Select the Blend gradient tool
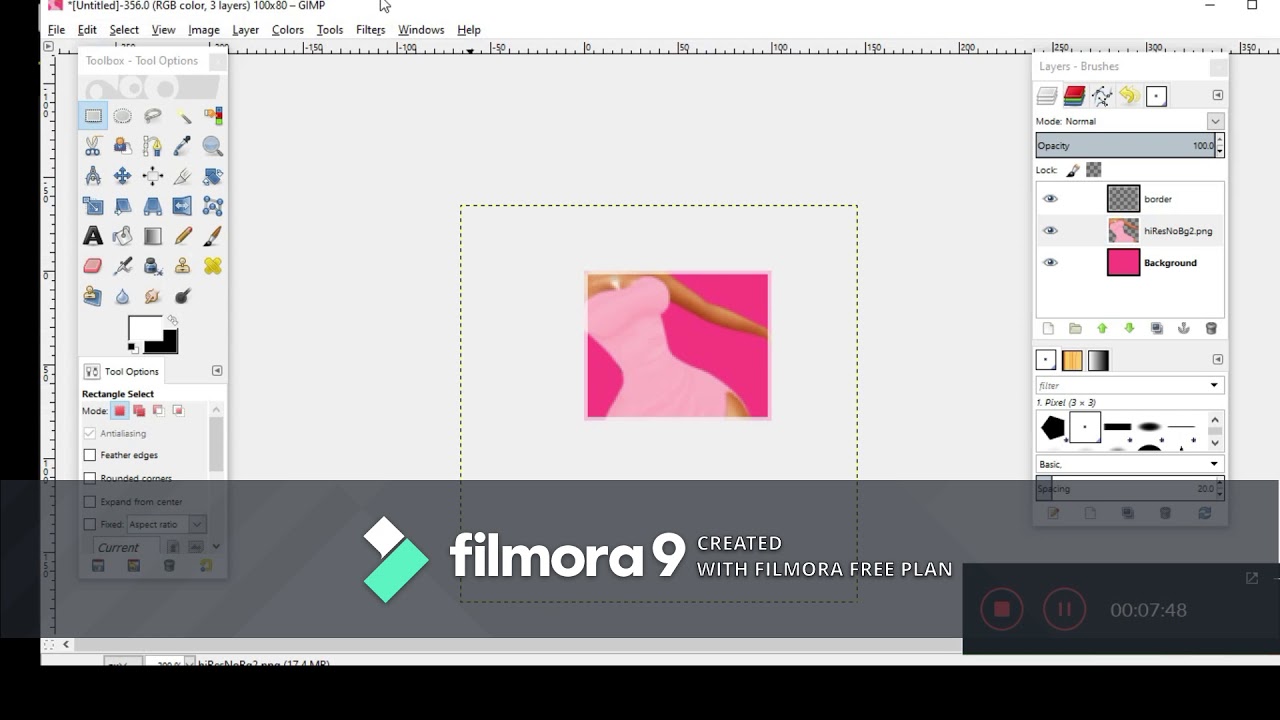This screenshot has height=720, width=1280. (x=152, y=236)
